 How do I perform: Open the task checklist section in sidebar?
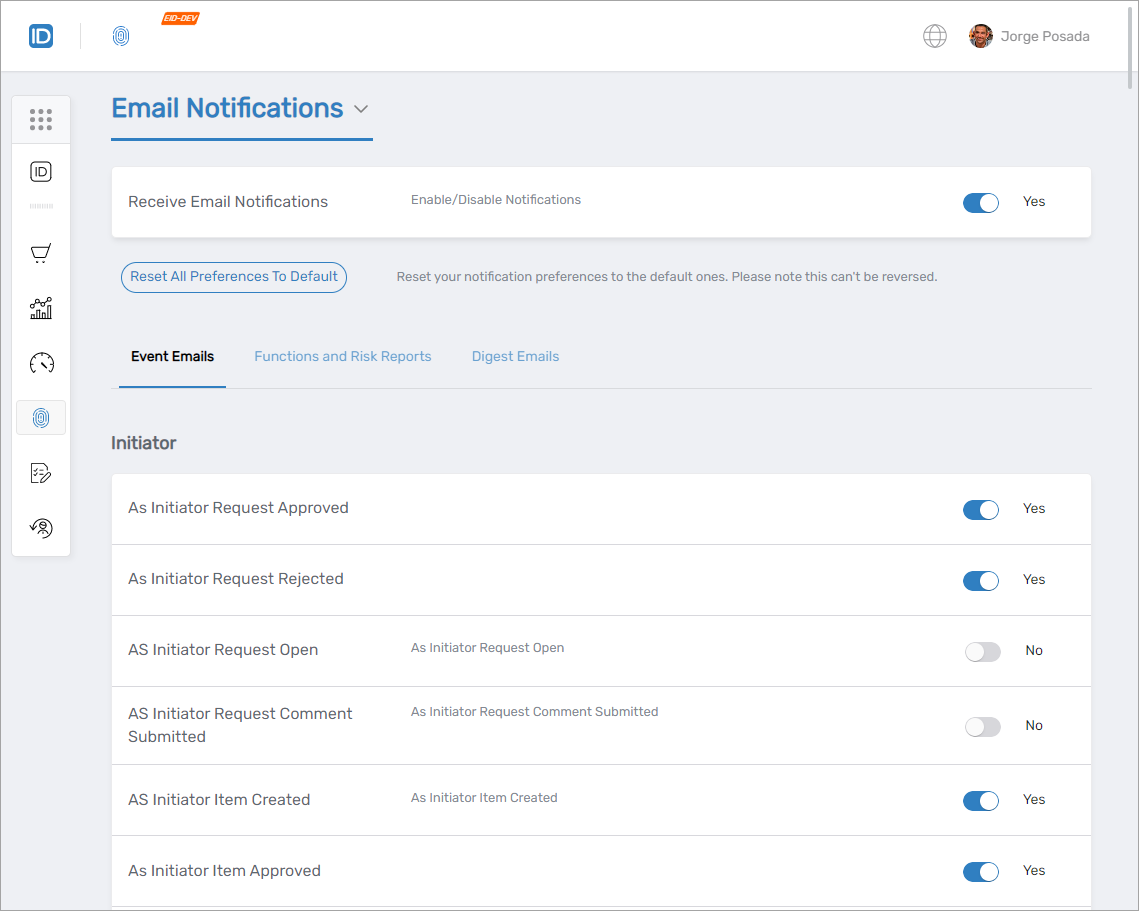coord(40,472)
